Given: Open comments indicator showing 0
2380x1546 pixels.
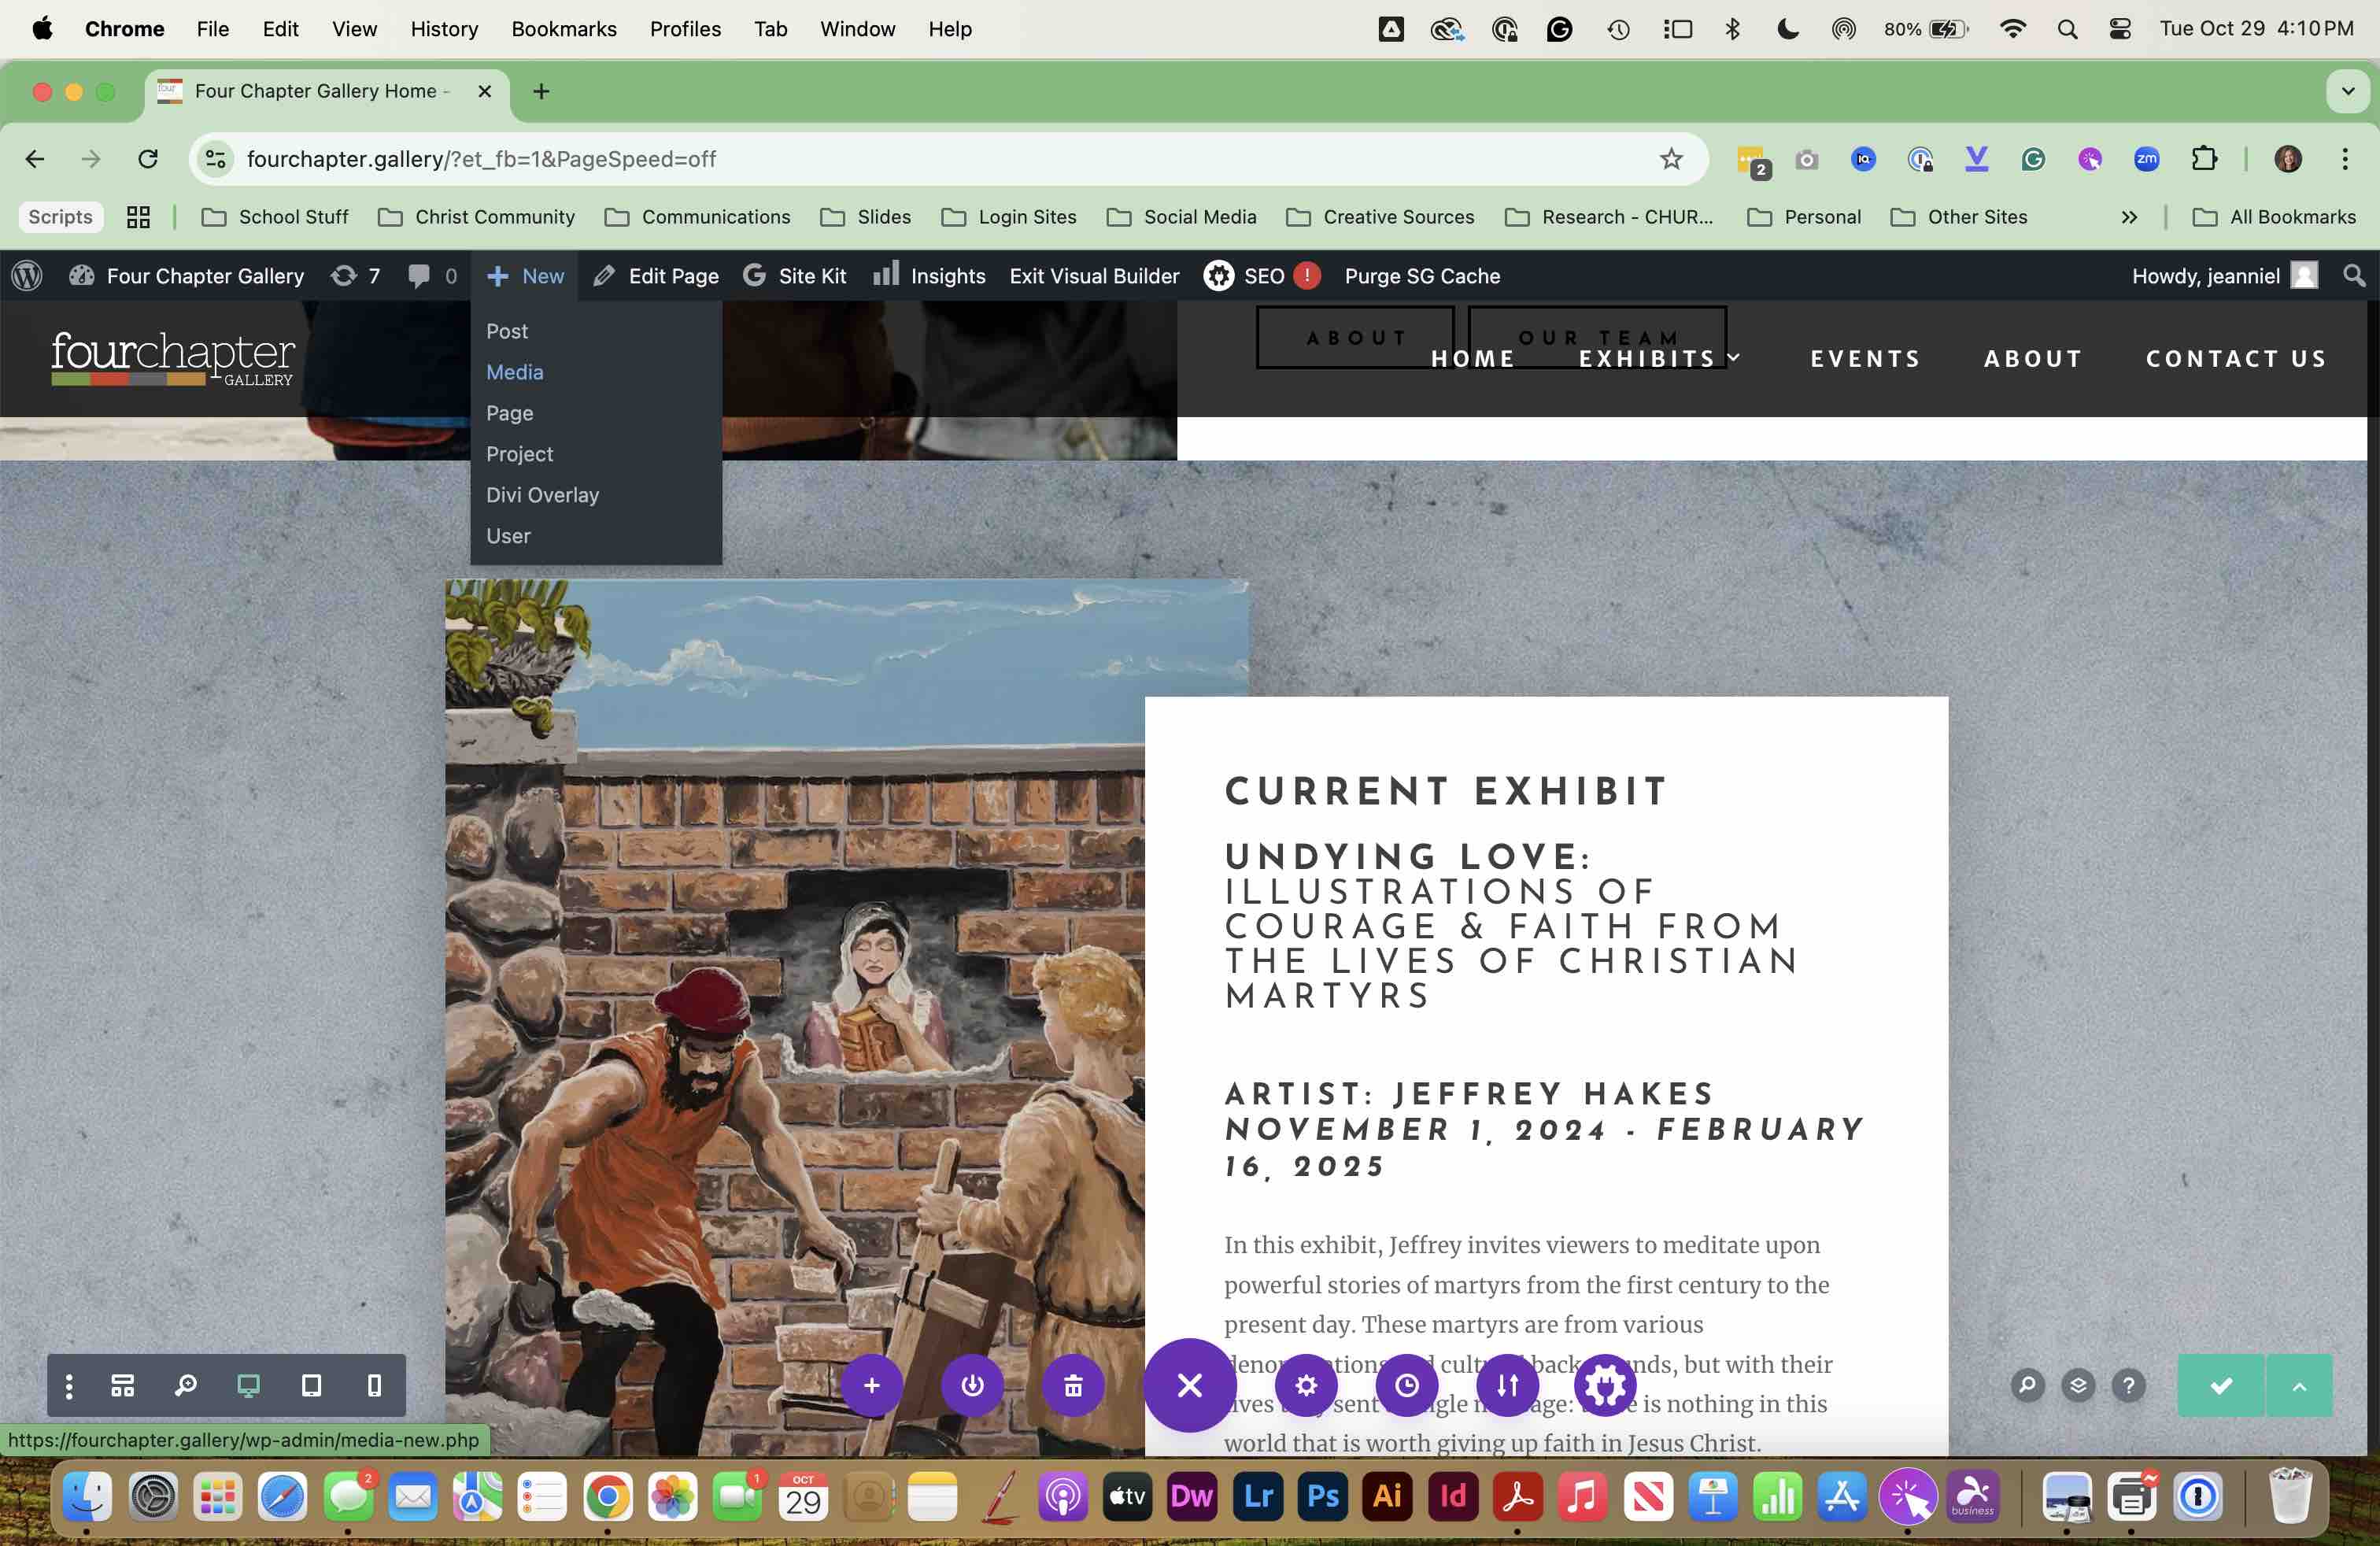Looking at the screenshot, I should tap(432, 276).
